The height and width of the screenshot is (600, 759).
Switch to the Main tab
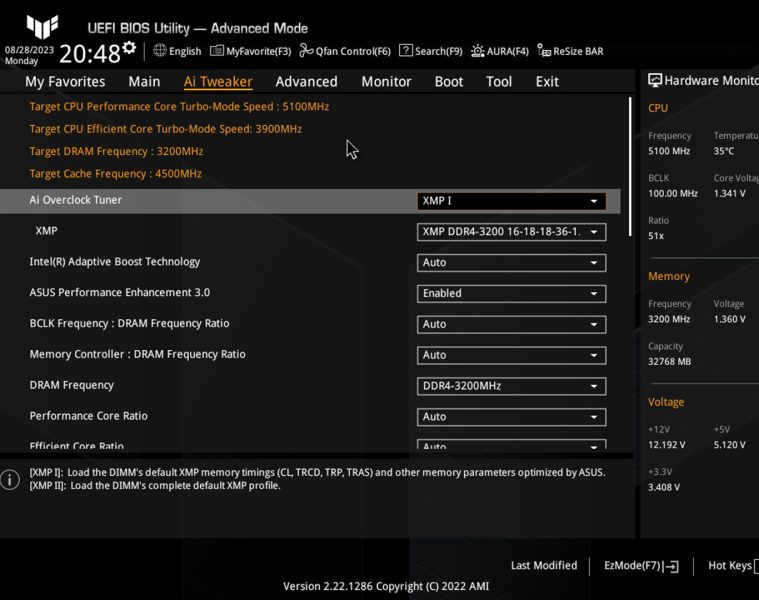click(144, 81)
